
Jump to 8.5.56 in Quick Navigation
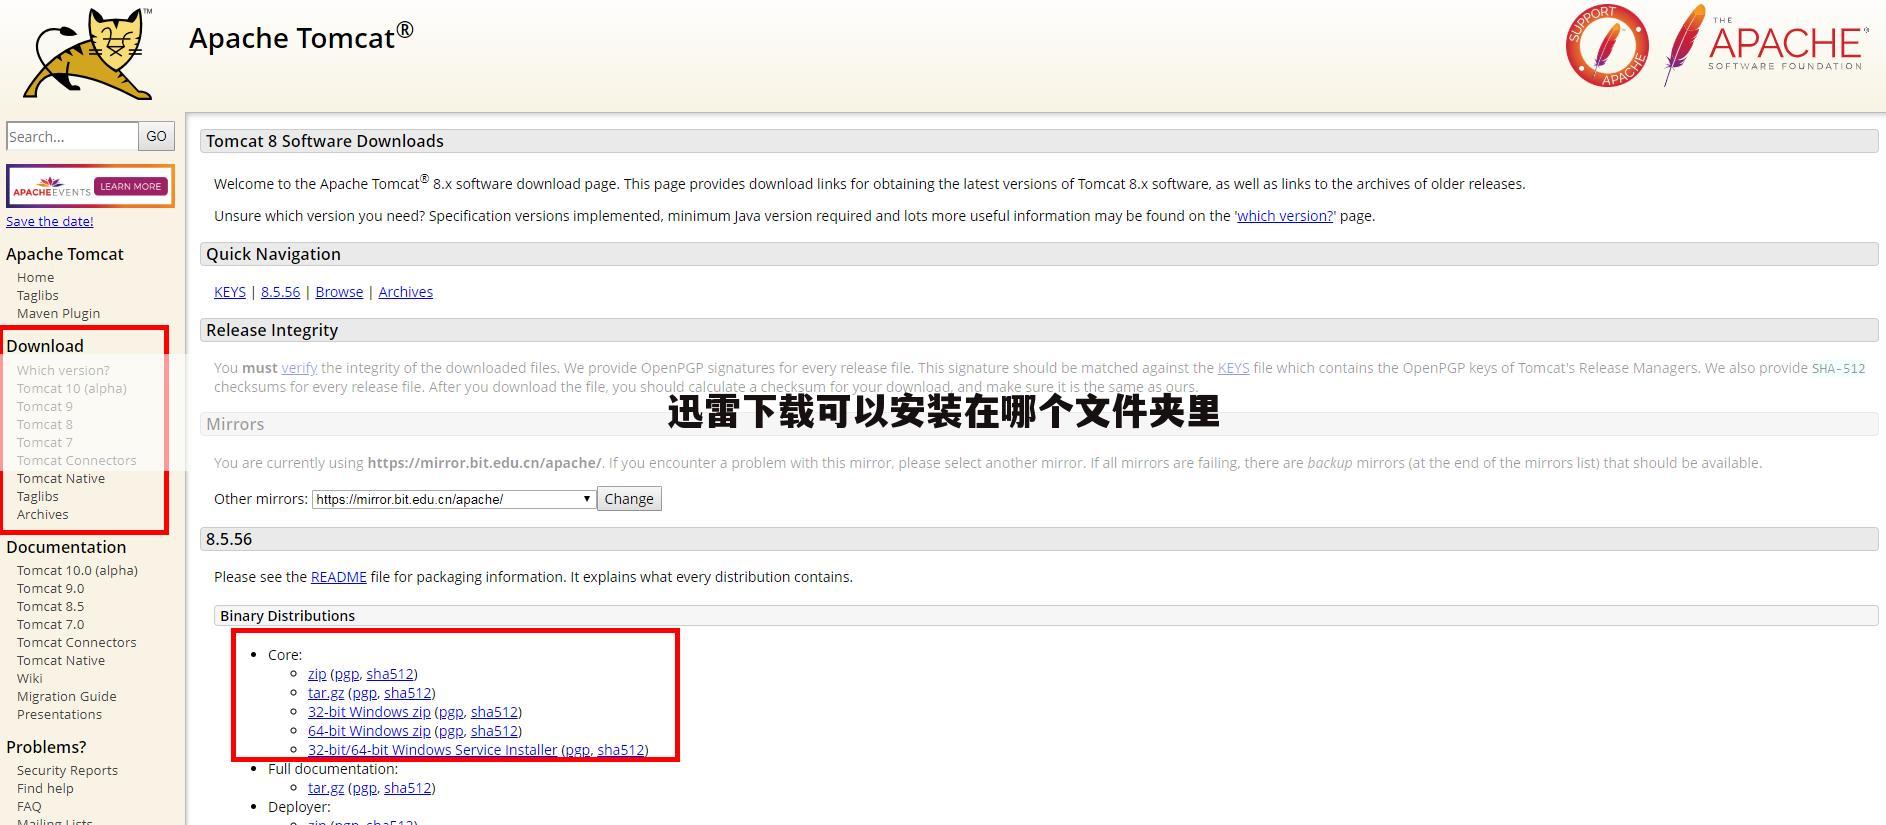280,292
